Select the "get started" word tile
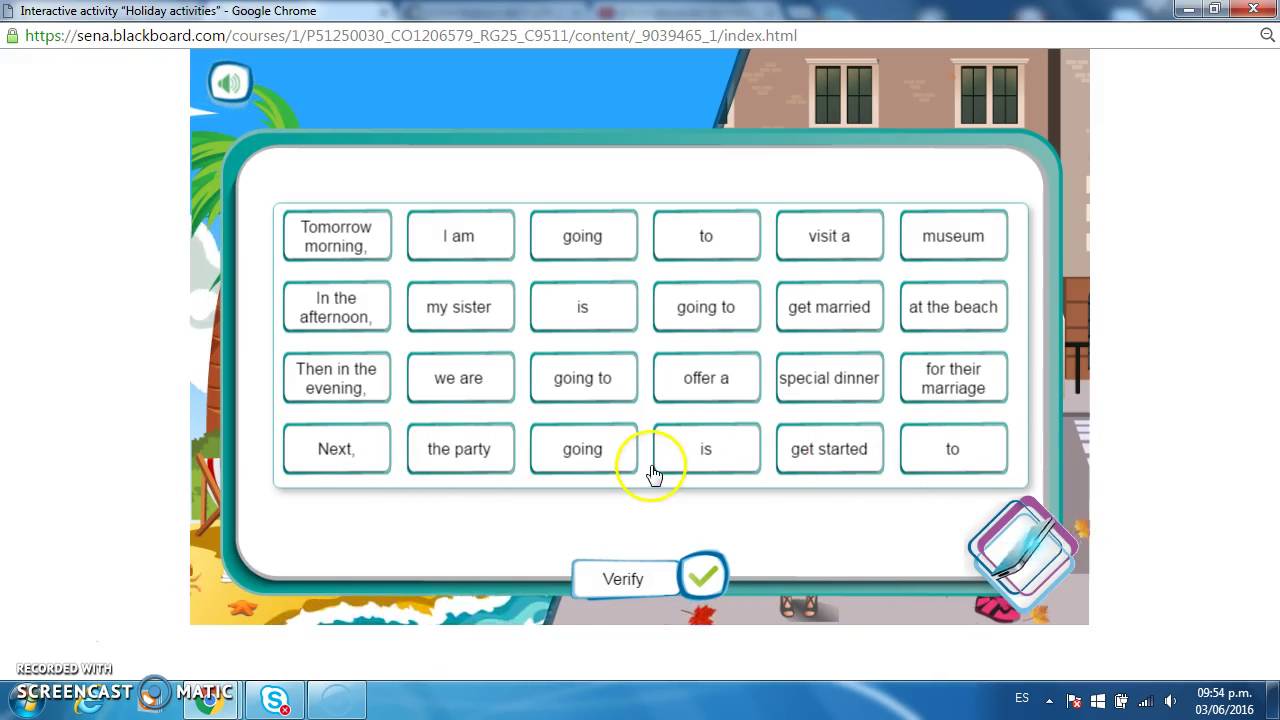This screenshot has height=720, width=1280. 830,449
